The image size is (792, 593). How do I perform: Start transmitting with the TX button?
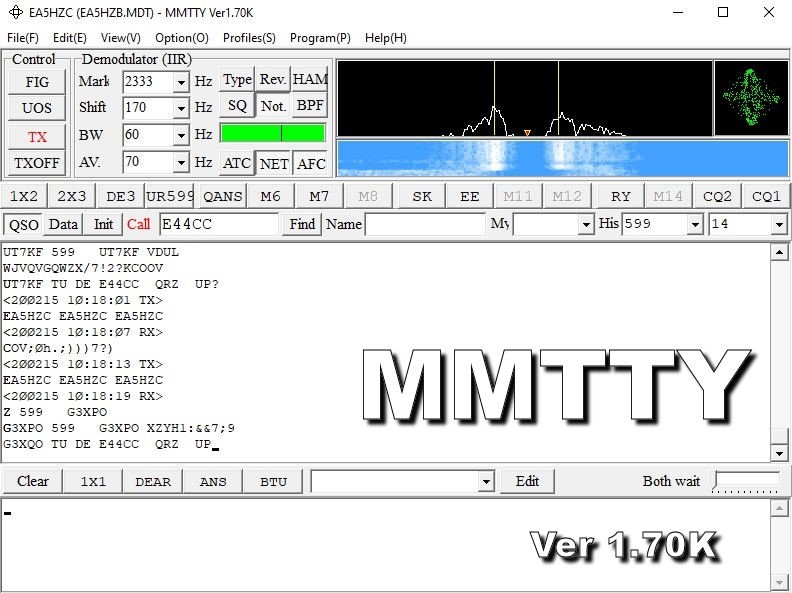(37, 137)
